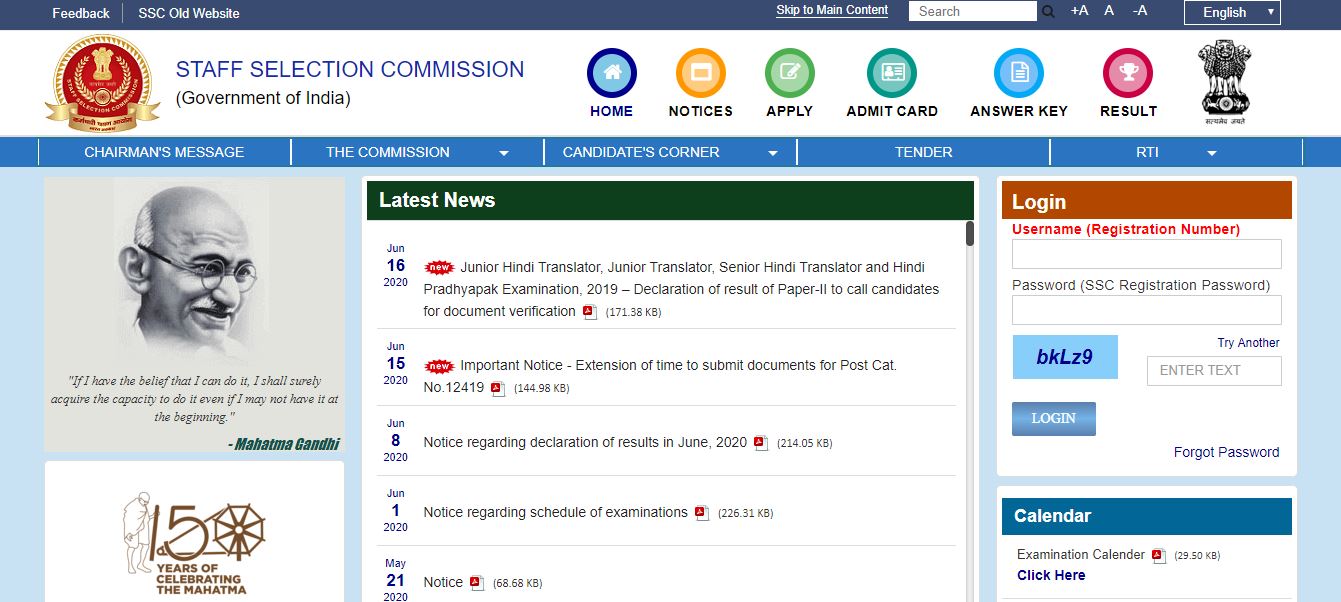Increase font size with +A

click(1079, 11)
